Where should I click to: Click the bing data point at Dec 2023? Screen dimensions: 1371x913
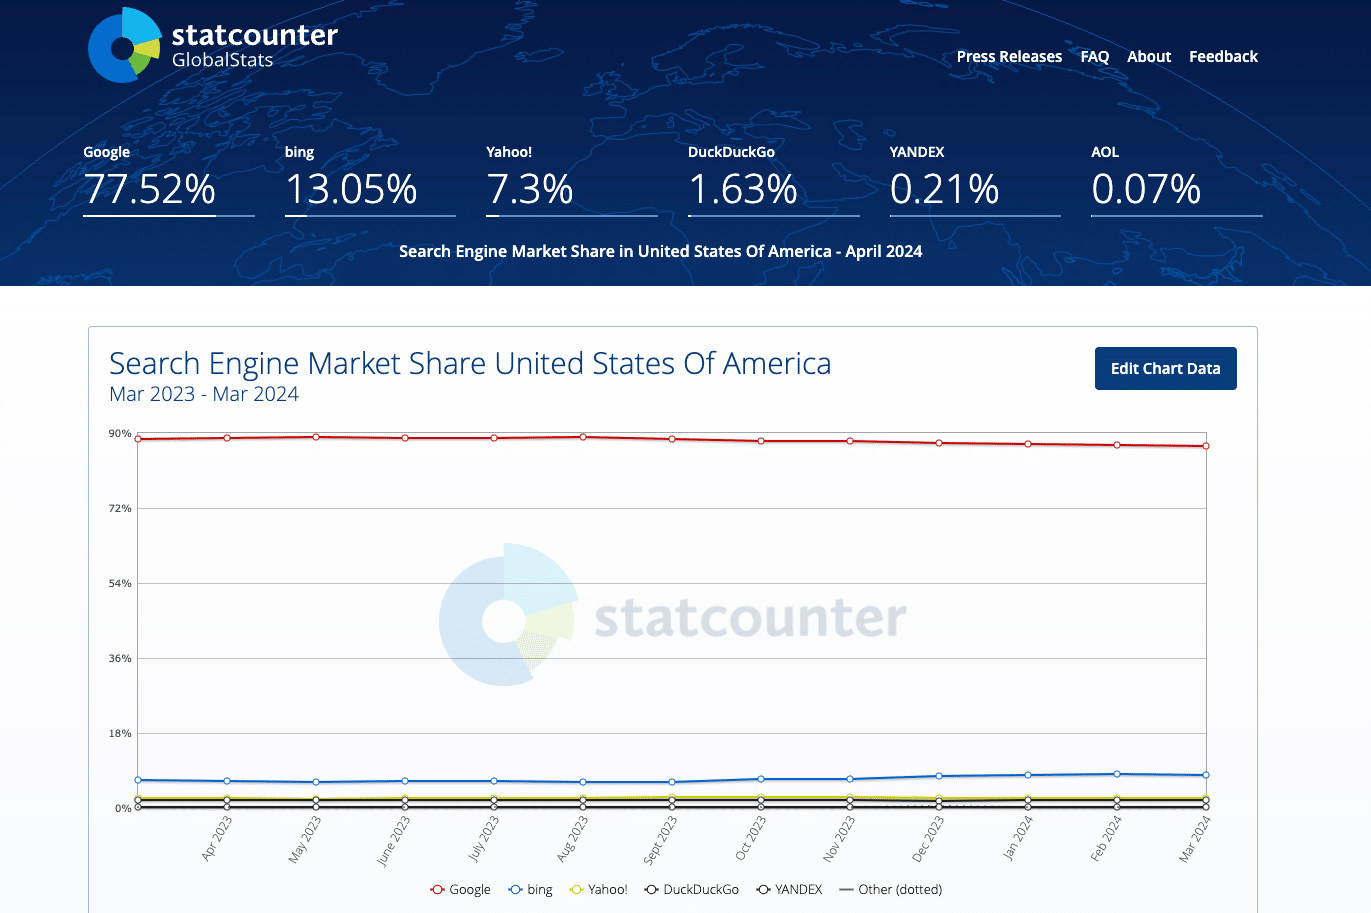click(x=937, y=775)
